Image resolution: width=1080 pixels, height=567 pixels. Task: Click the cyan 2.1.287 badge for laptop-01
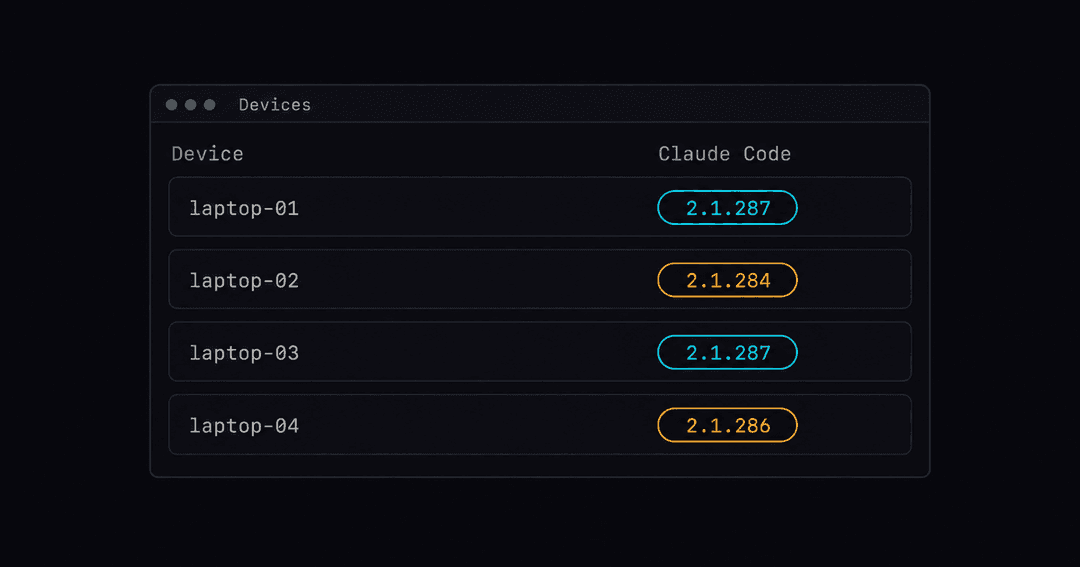727,207
